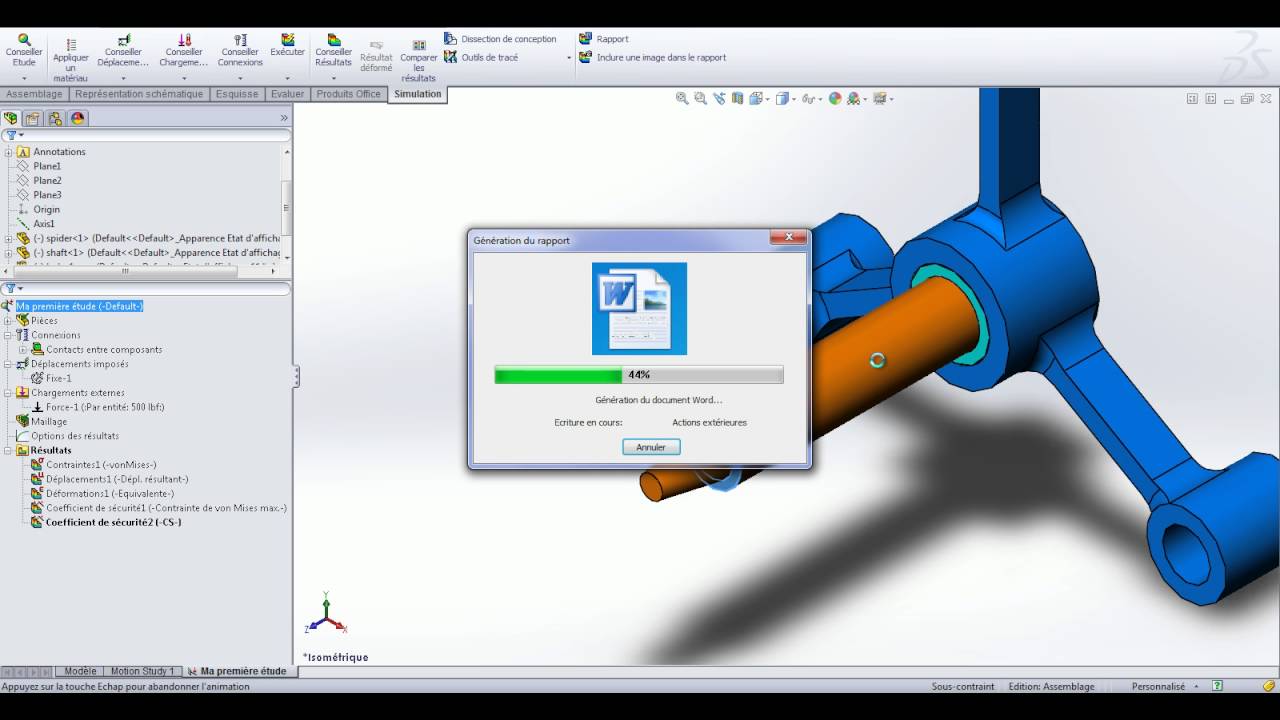Click Inclure une image dans le rapport
1280x720 pixels.
652,57
